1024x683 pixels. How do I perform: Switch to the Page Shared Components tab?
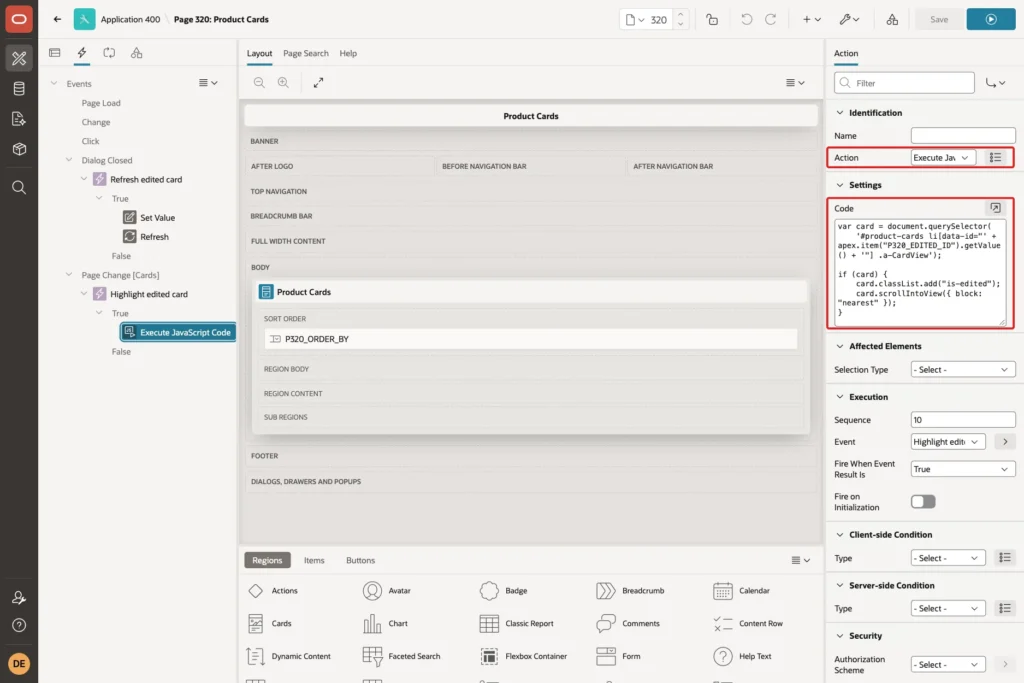click(x=136, y=53)
